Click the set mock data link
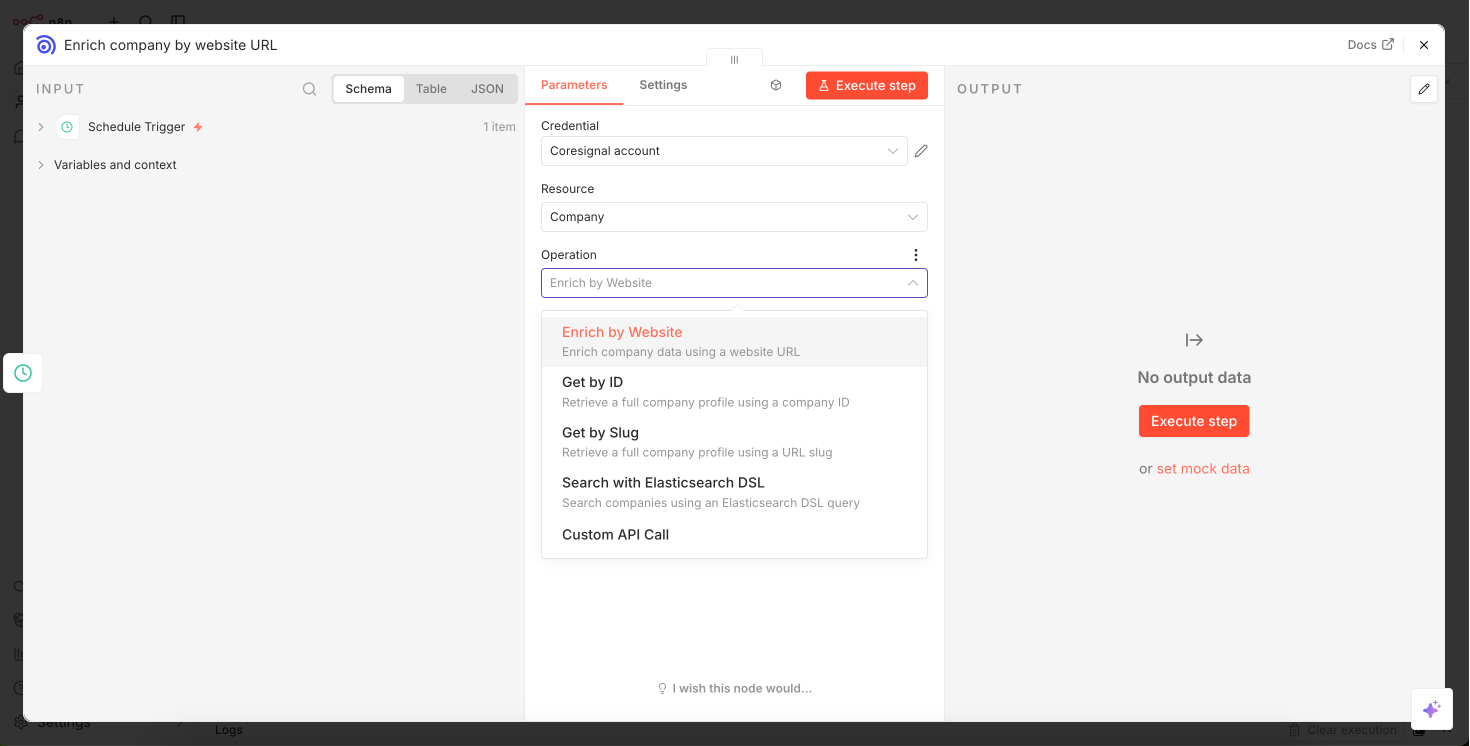This screenshot has width=1470, height=746. pyautogui.click(x=1203, y=468)
